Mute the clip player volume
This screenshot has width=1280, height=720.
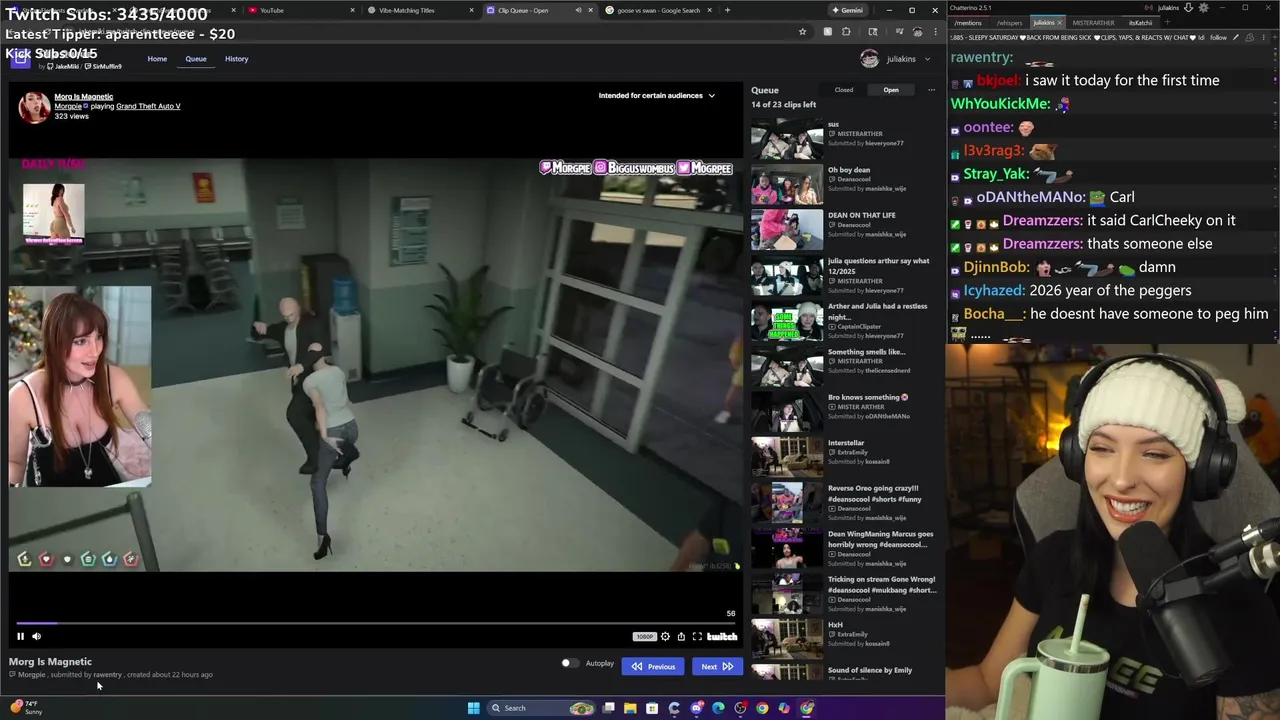(37, 636)
